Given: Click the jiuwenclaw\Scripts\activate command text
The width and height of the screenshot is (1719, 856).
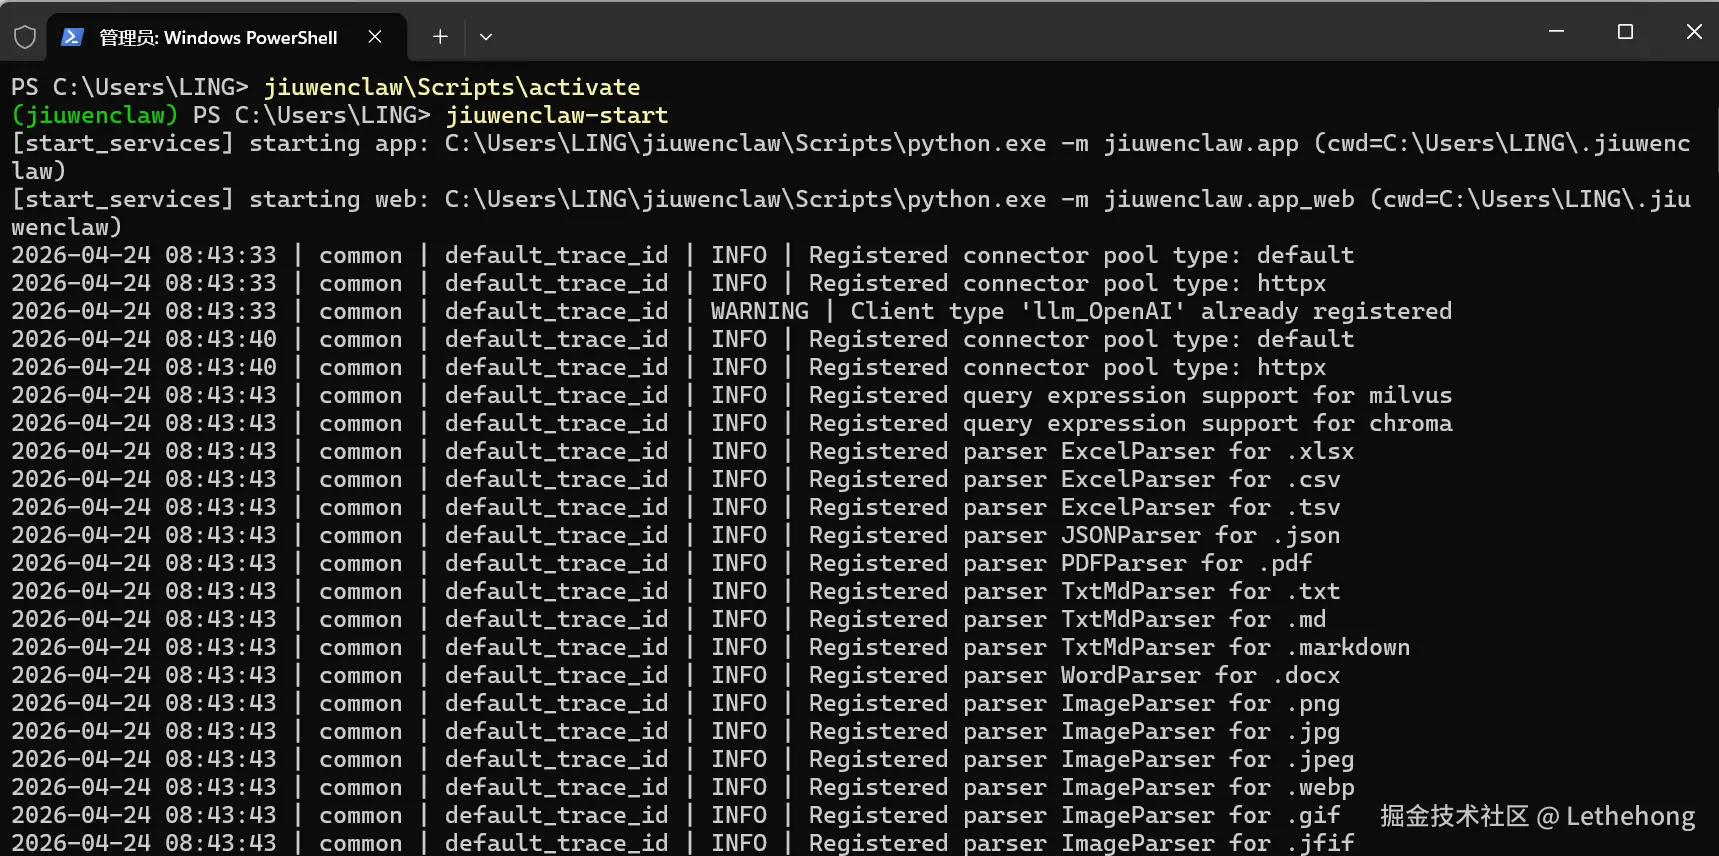Looking at the screenshot, I should coord(452,87).
